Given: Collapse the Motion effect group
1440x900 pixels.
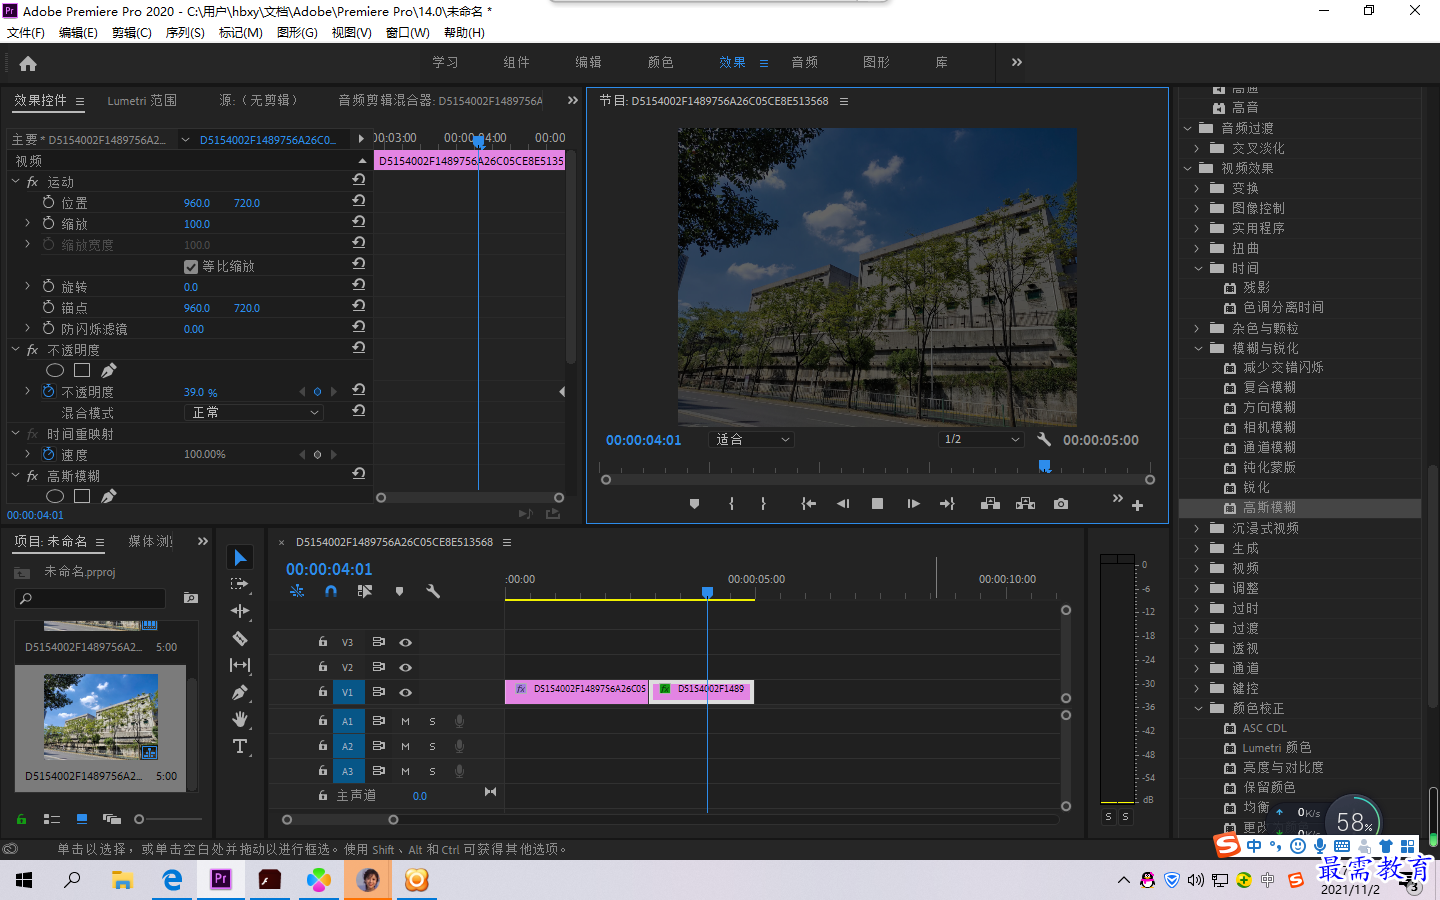Looking at the screenshot, I should pos(16,182).
